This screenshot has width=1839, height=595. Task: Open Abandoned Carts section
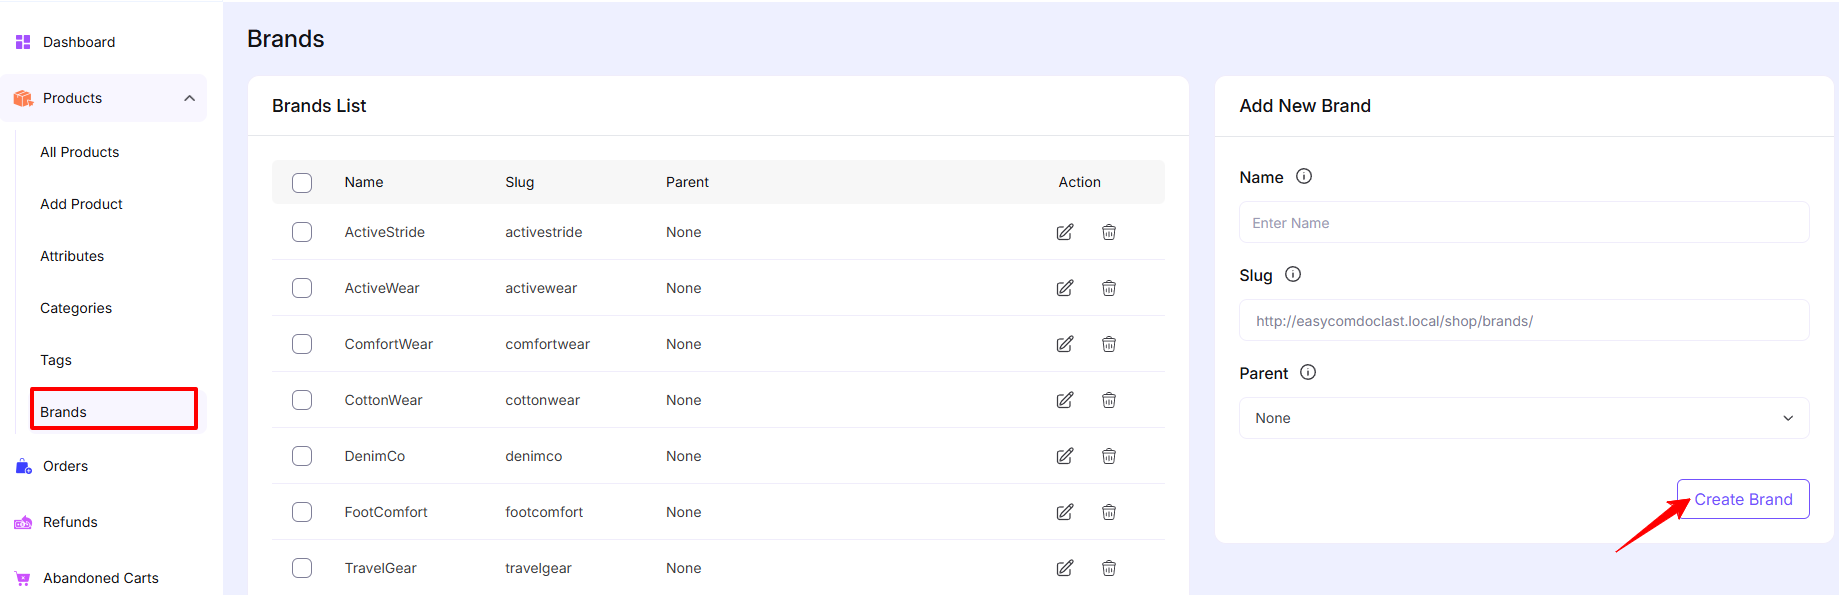[100, 578]
